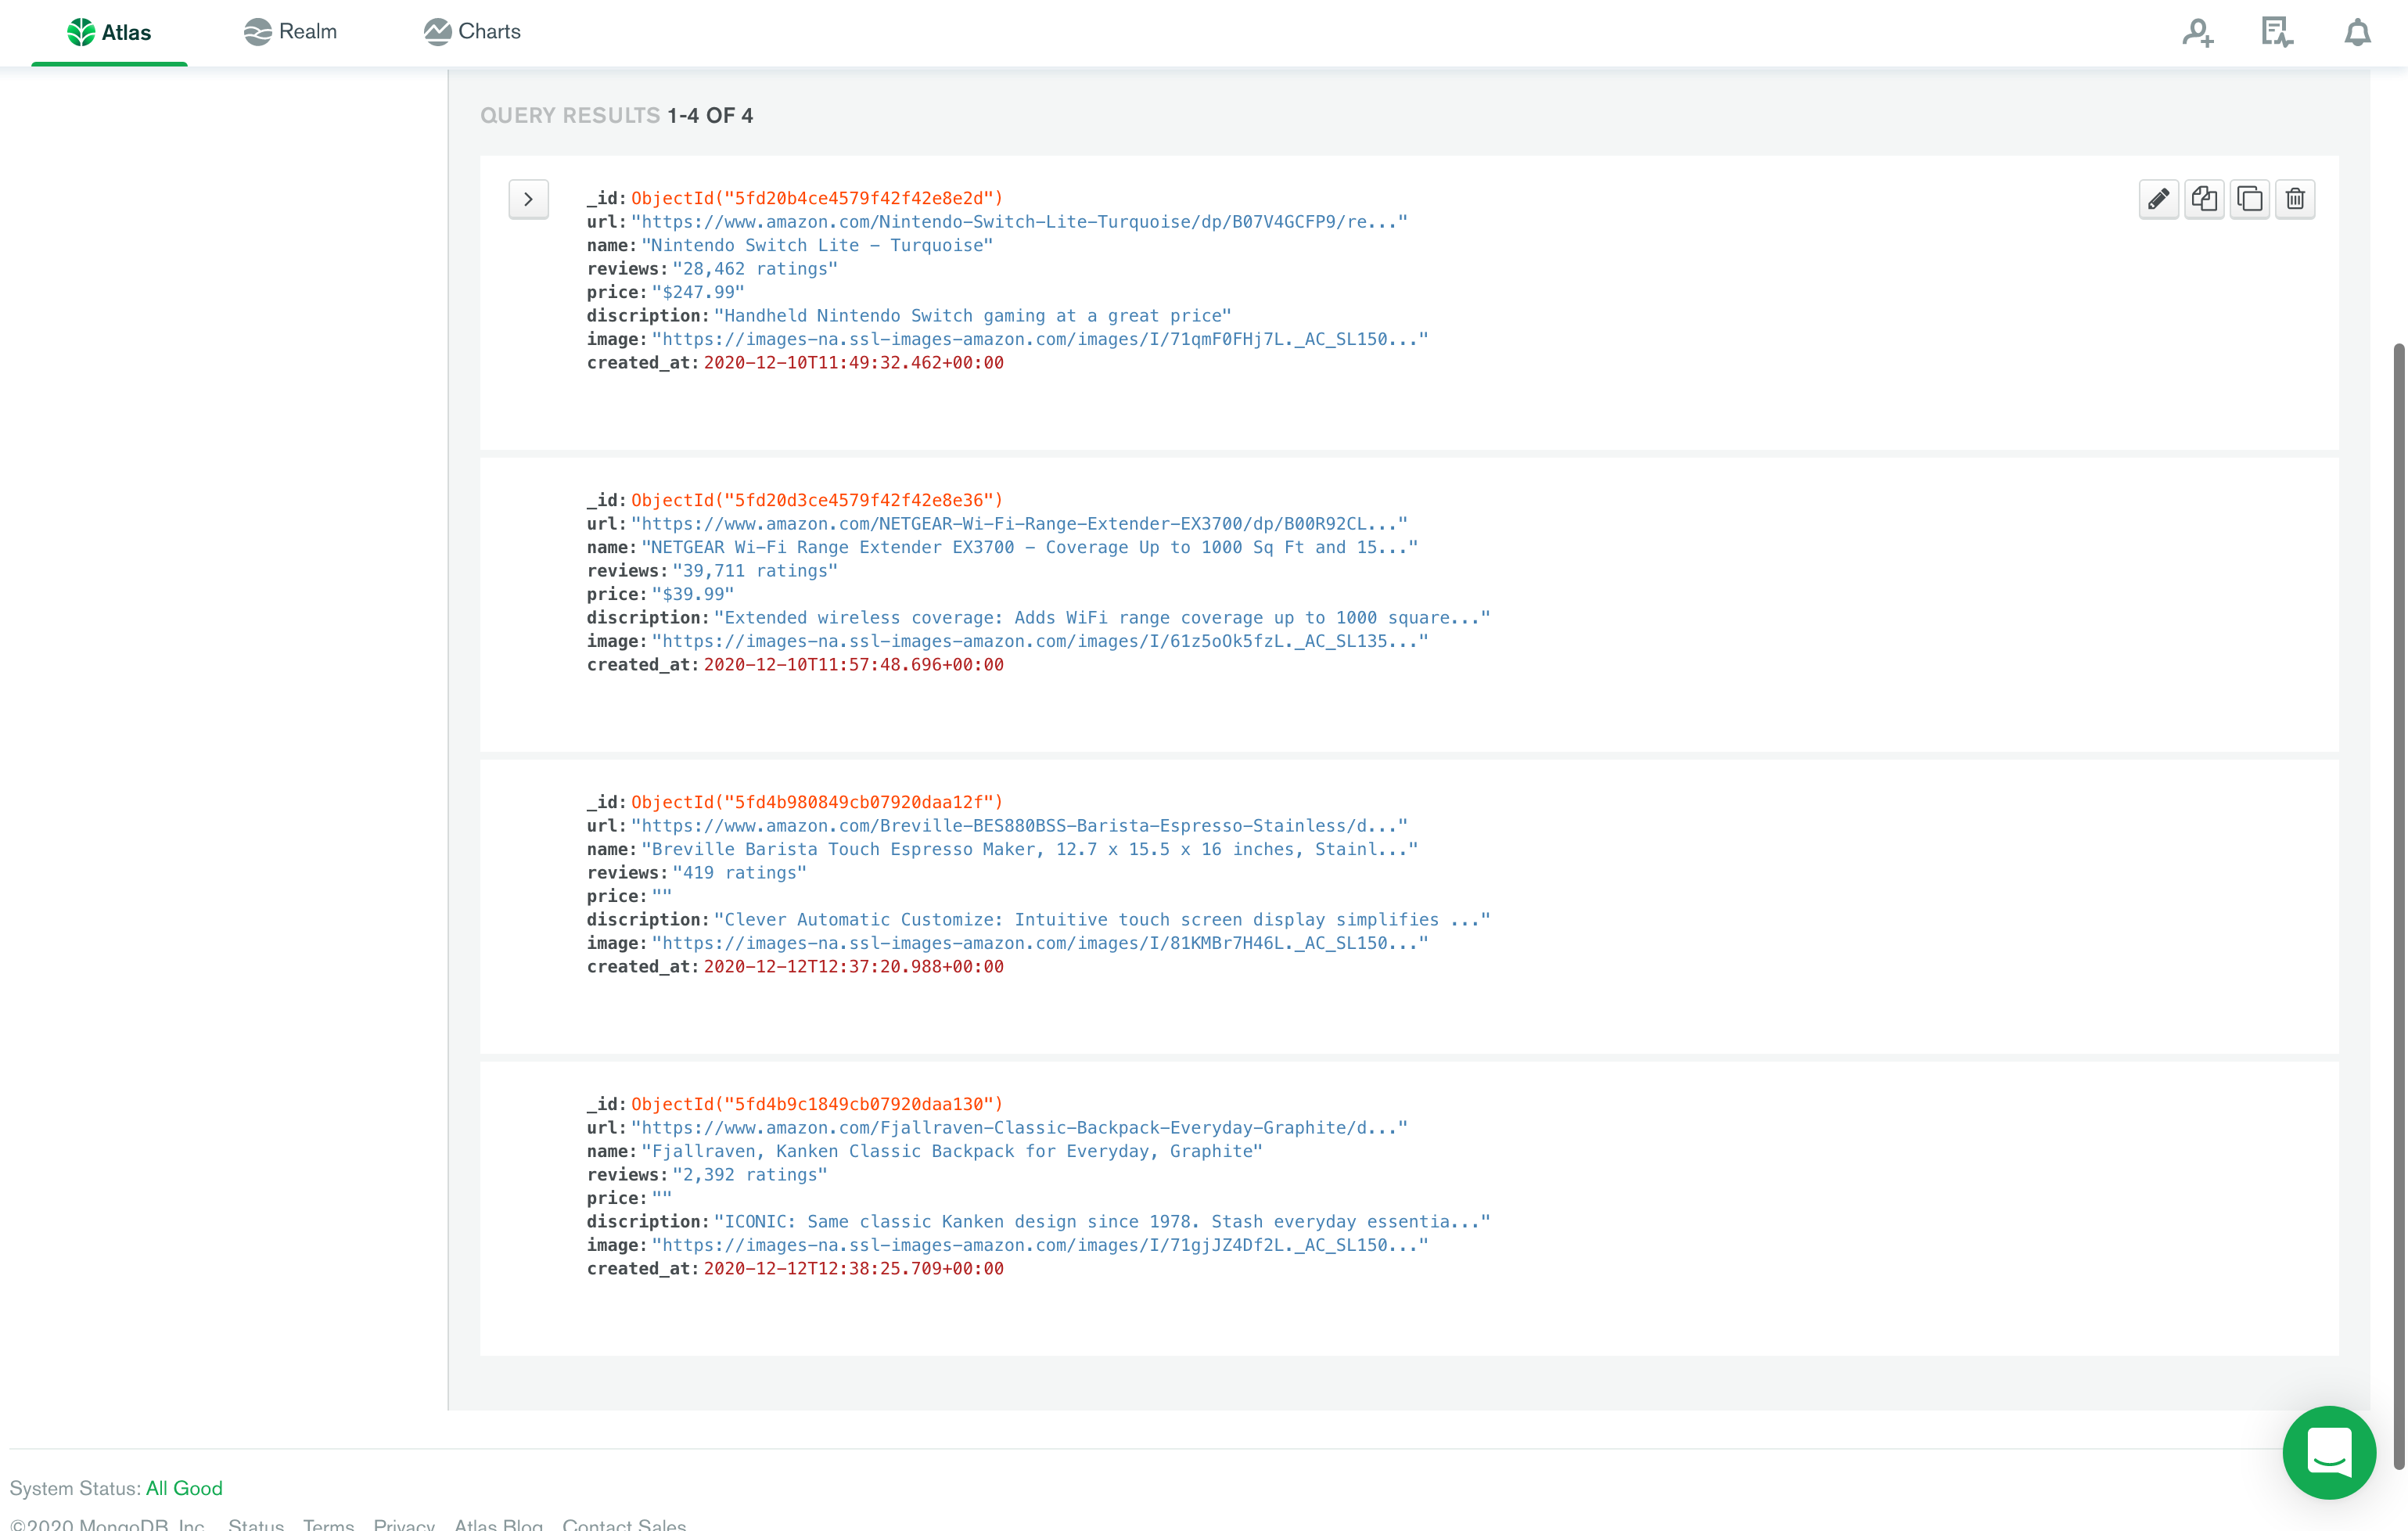Click the ObjectId ending in aa12f
Viewport: 2408px width, 1531px height.
pyautogui.click(x=817, y=802)
